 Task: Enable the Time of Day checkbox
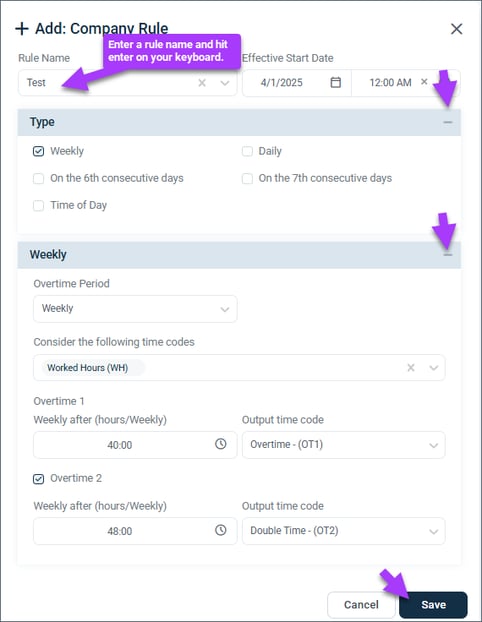pyautogui.click(x=38, y=205)
